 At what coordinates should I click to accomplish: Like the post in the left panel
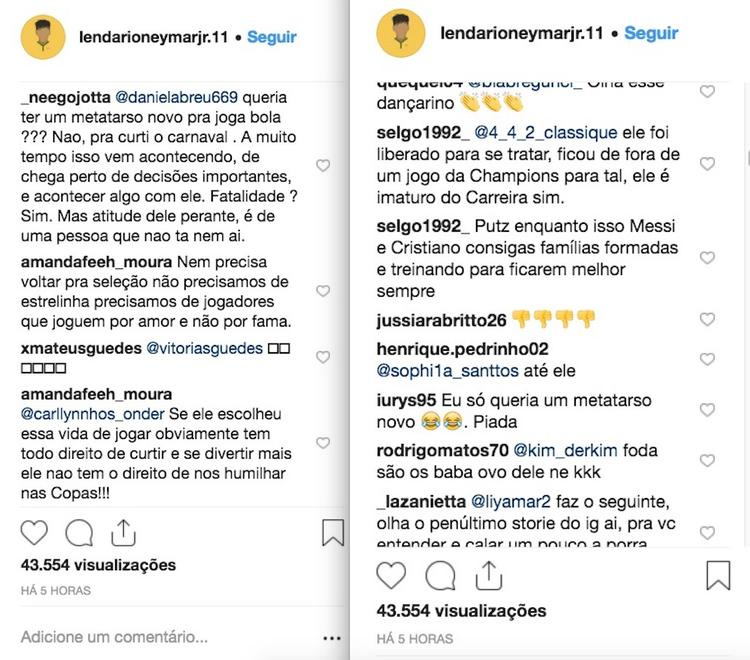pos(35,533)
